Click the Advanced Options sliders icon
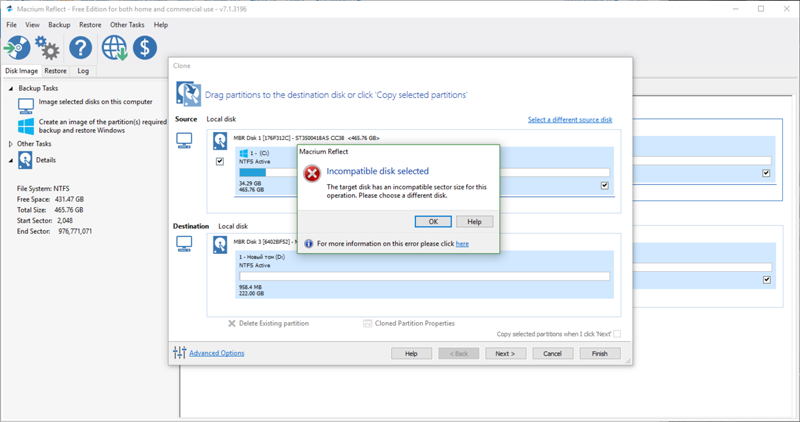The image size is (800, 422). [180, 353]
